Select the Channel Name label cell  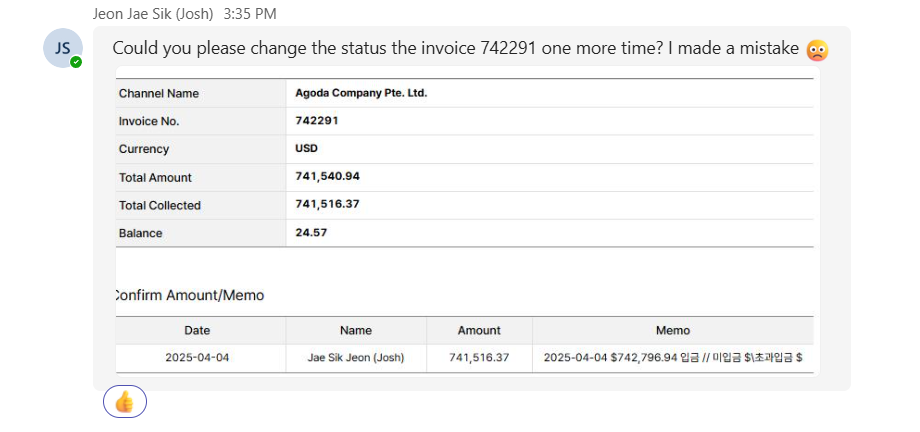click(x=159, y=93)
